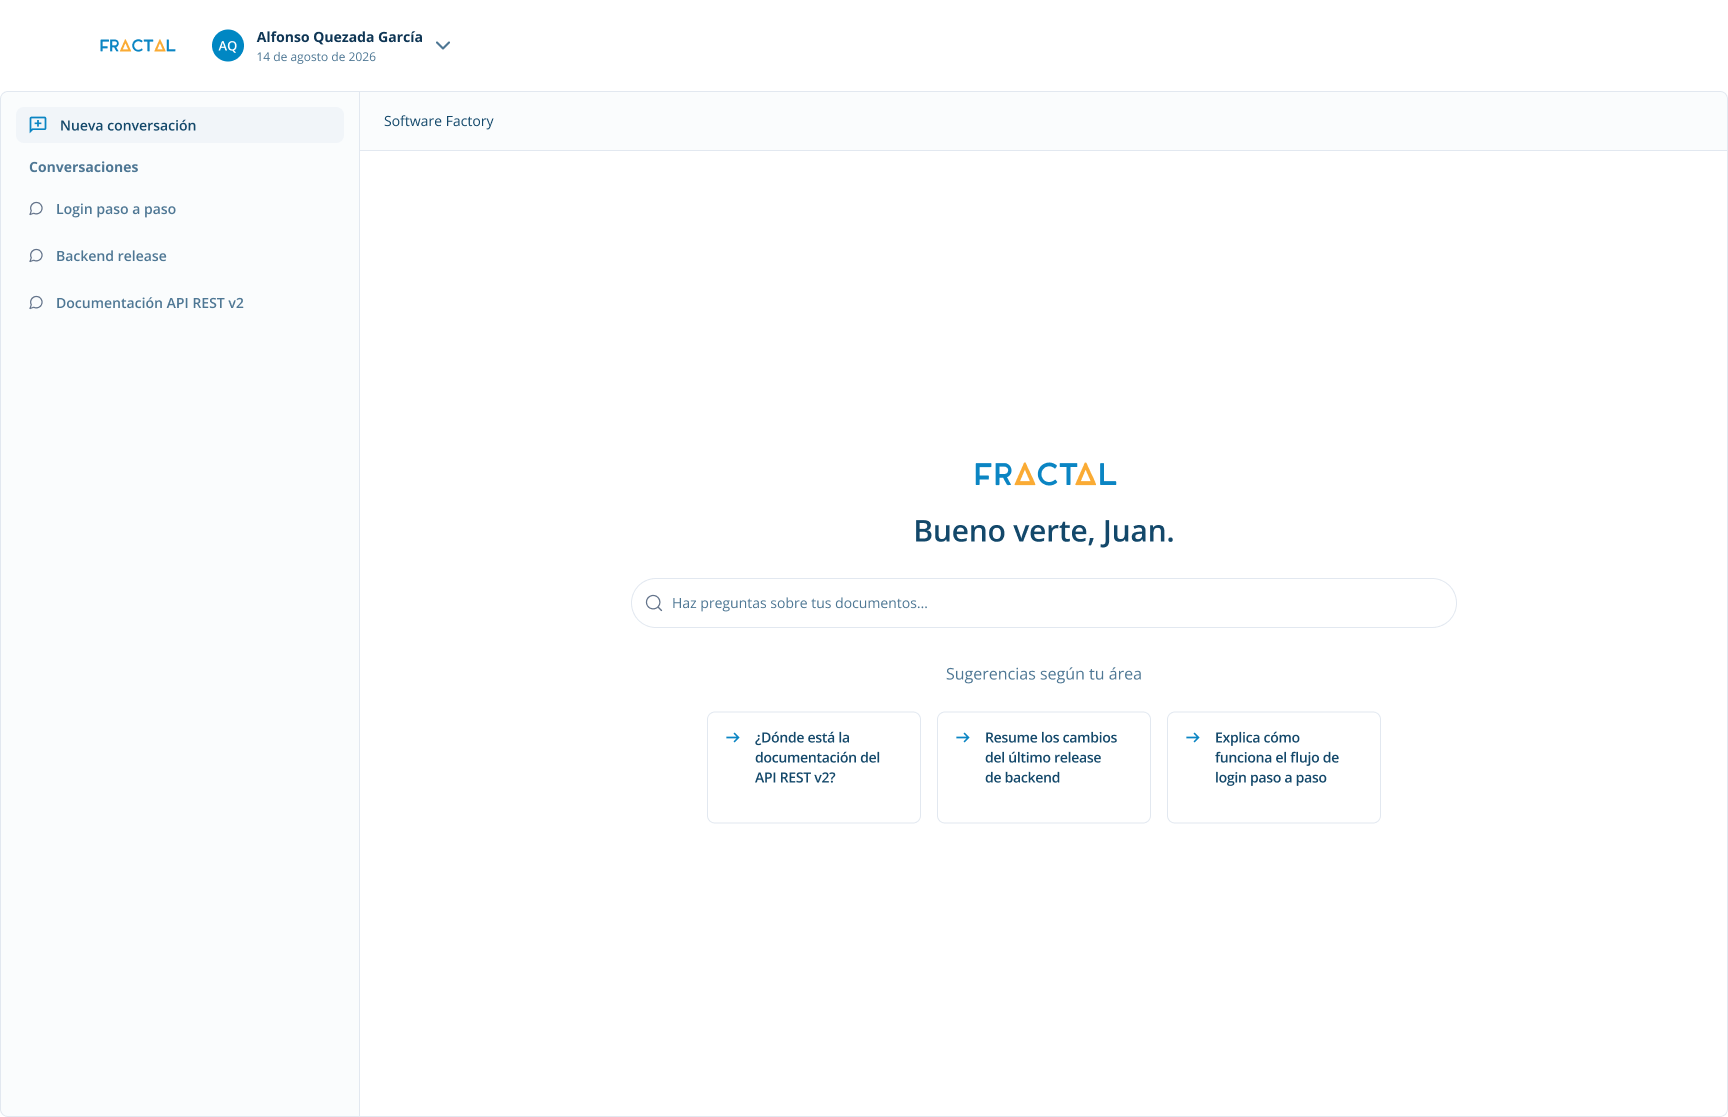Click the arrow icon on the API REST v2 suggestion

[x=733, y=738]
